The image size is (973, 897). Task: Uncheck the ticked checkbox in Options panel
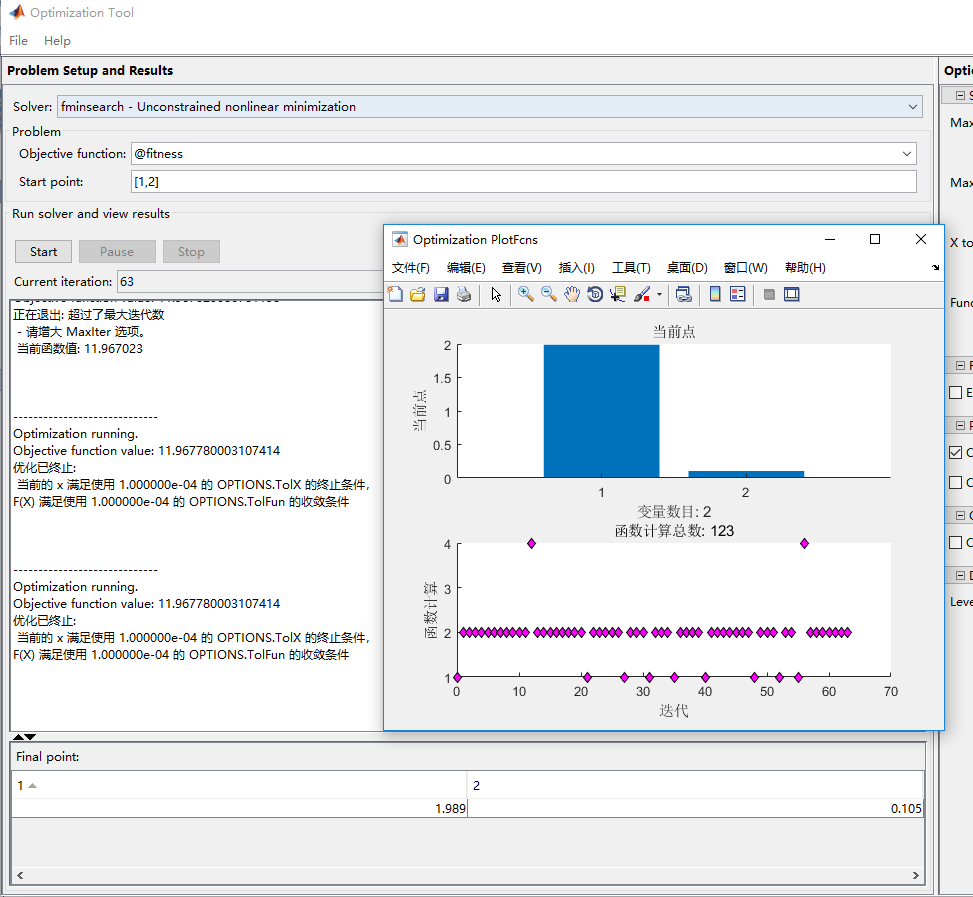[956, 453]
